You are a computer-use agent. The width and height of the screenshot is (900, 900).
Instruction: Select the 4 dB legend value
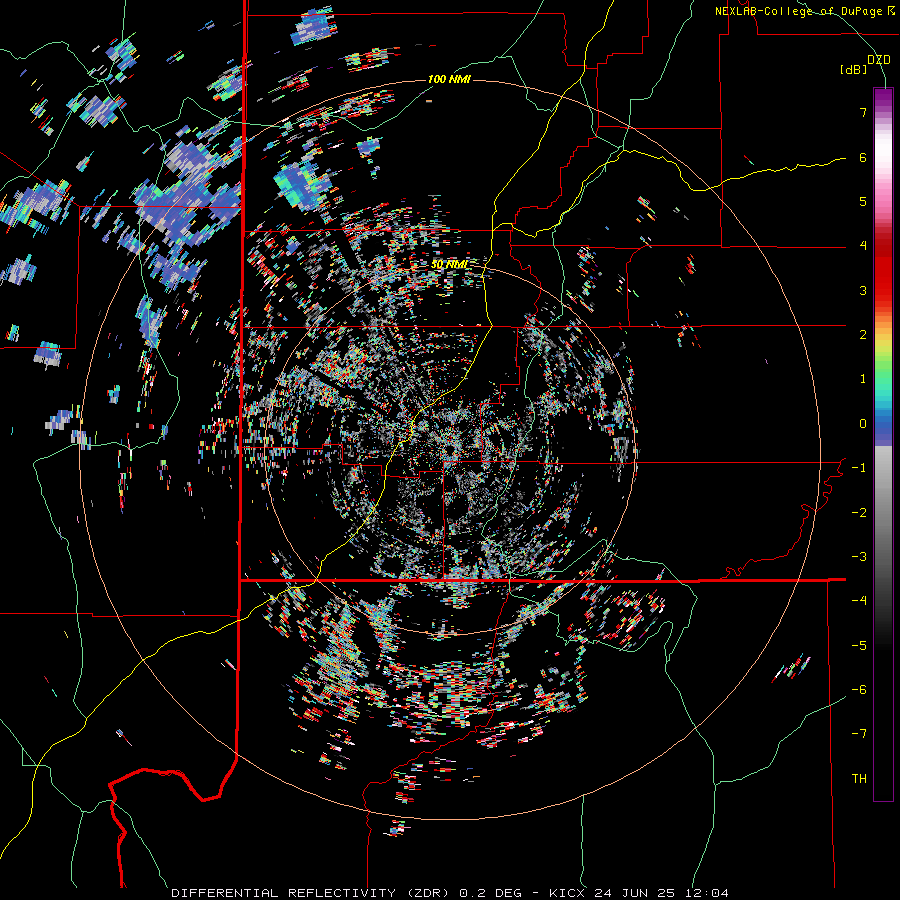coord(863,246)
